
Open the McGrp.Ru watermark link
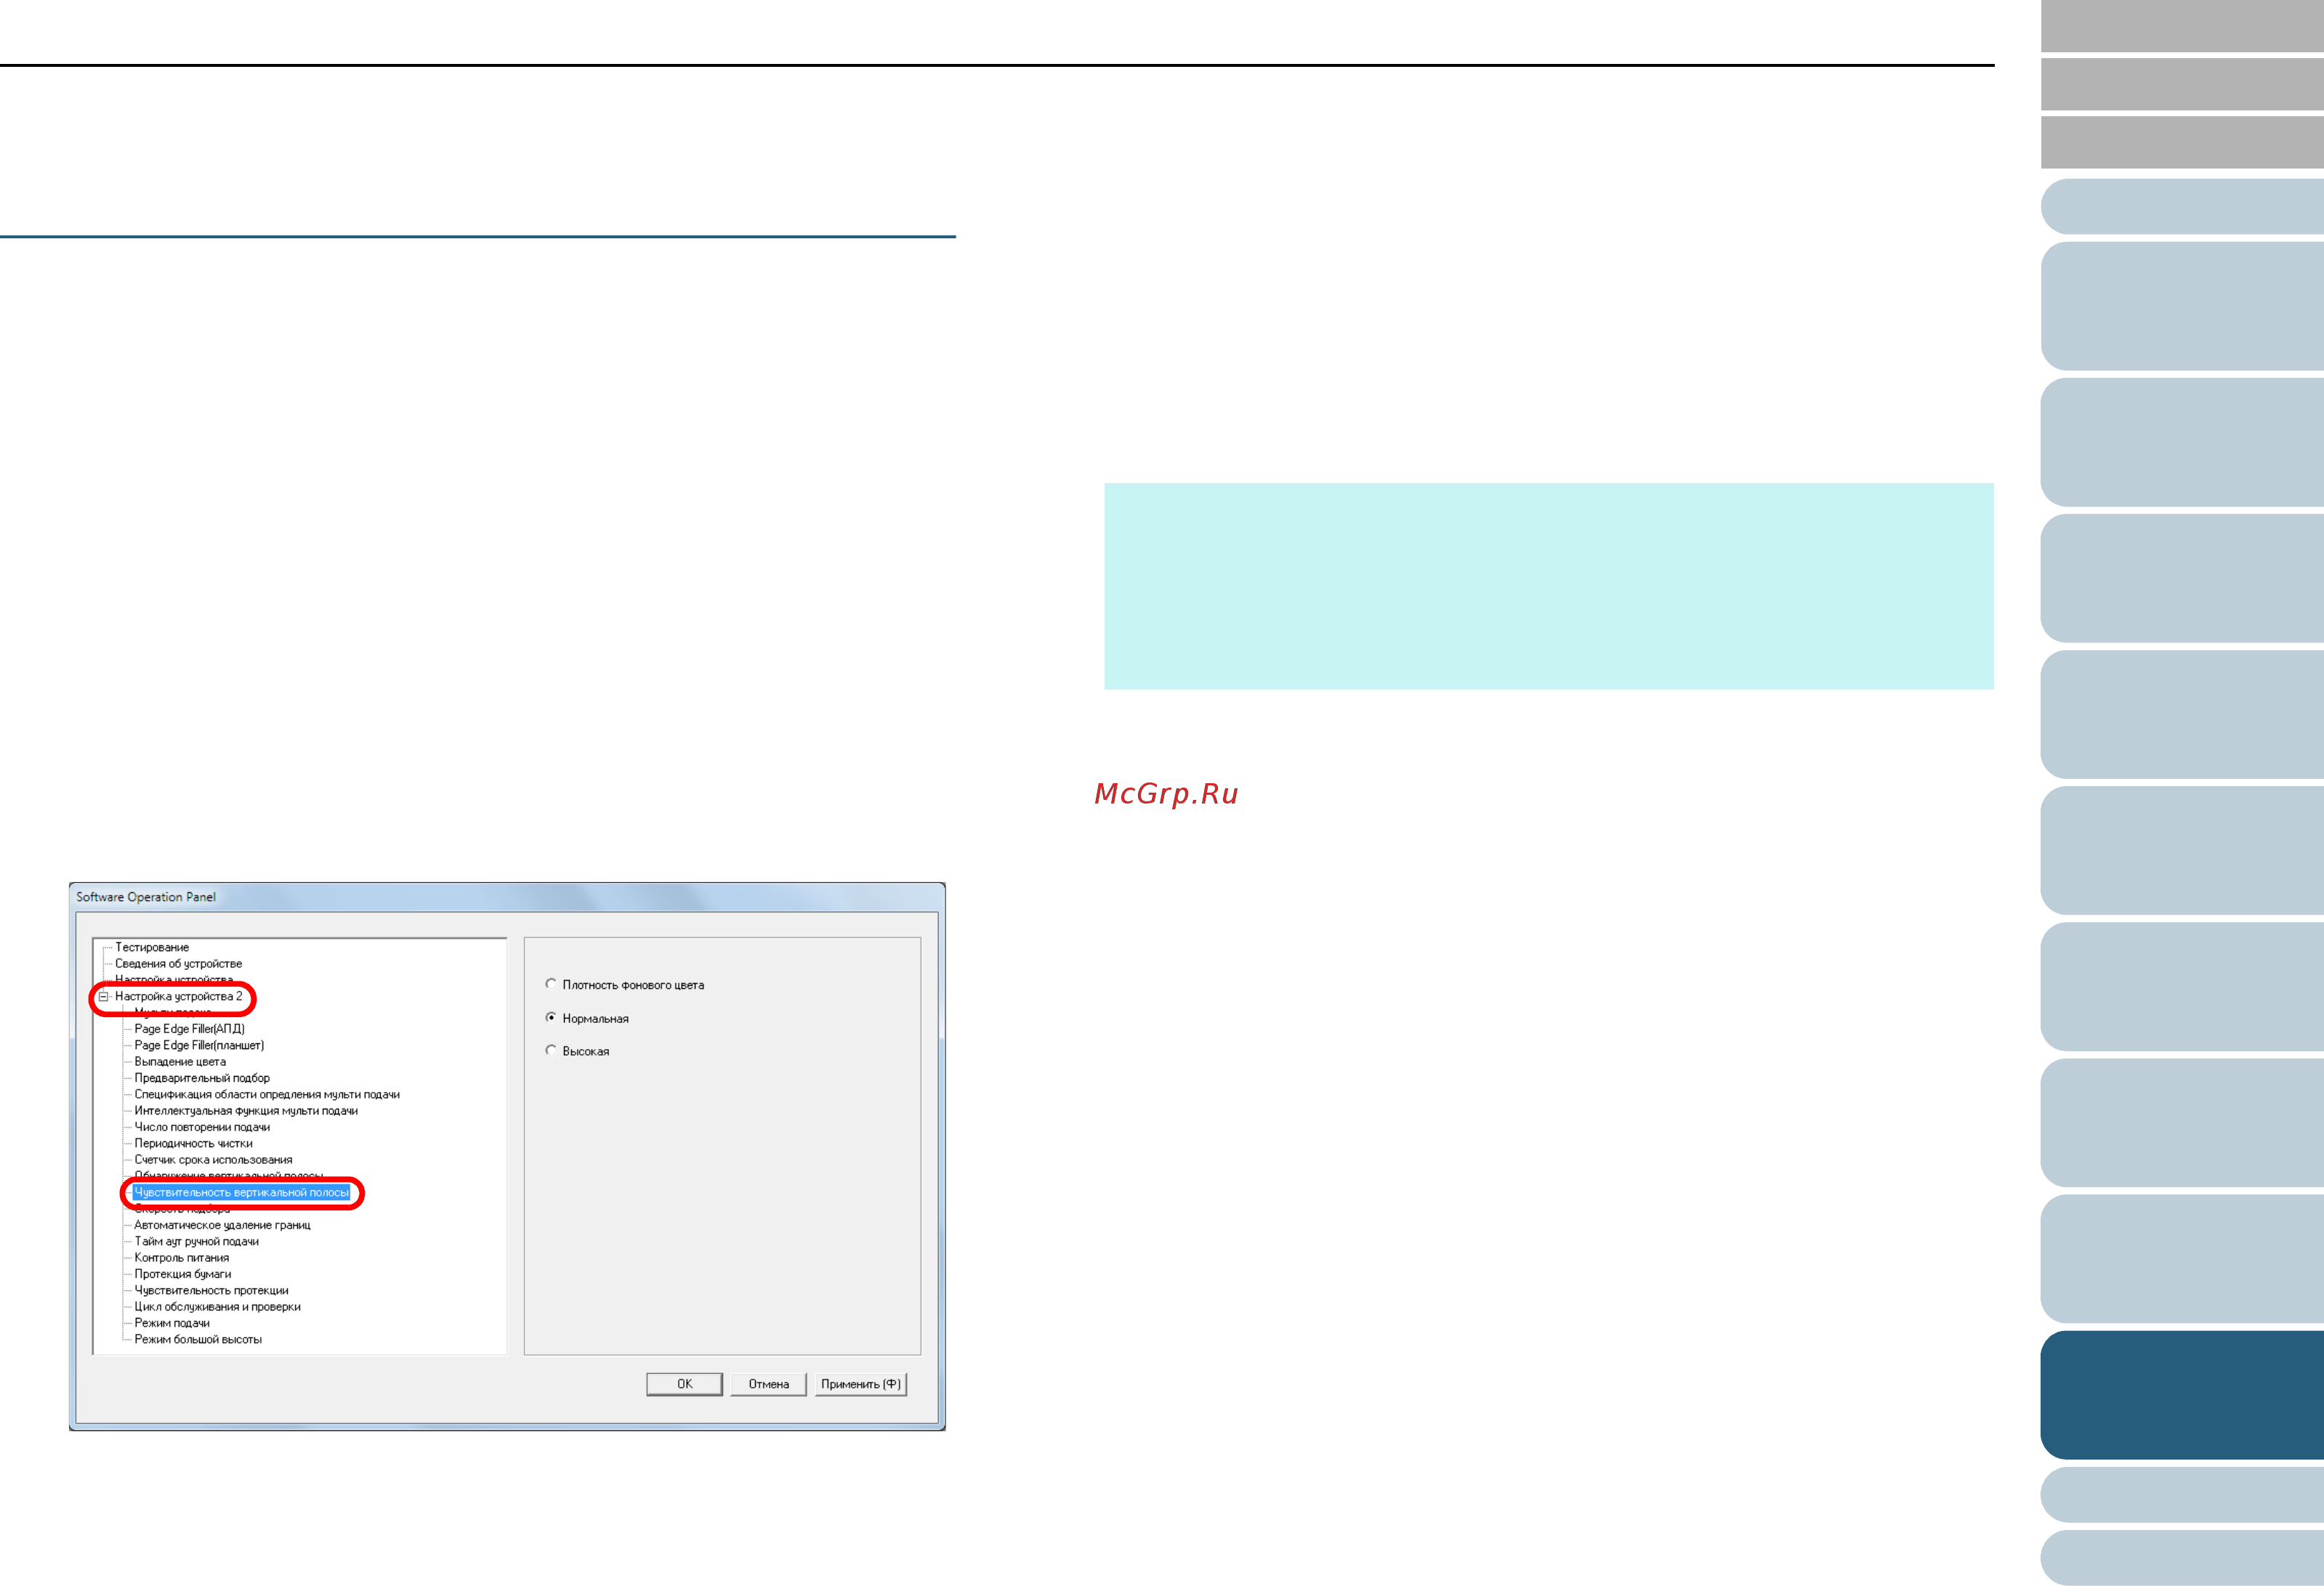1166,793
